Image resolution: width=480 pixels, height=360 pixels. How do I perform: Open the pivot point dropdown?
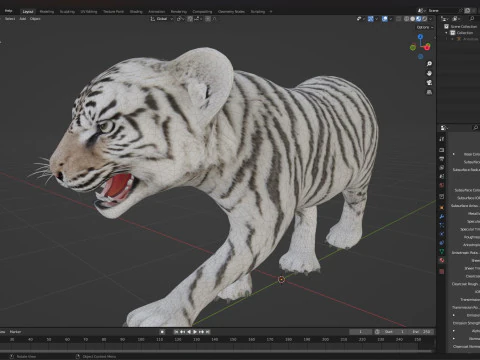point(181,19)
